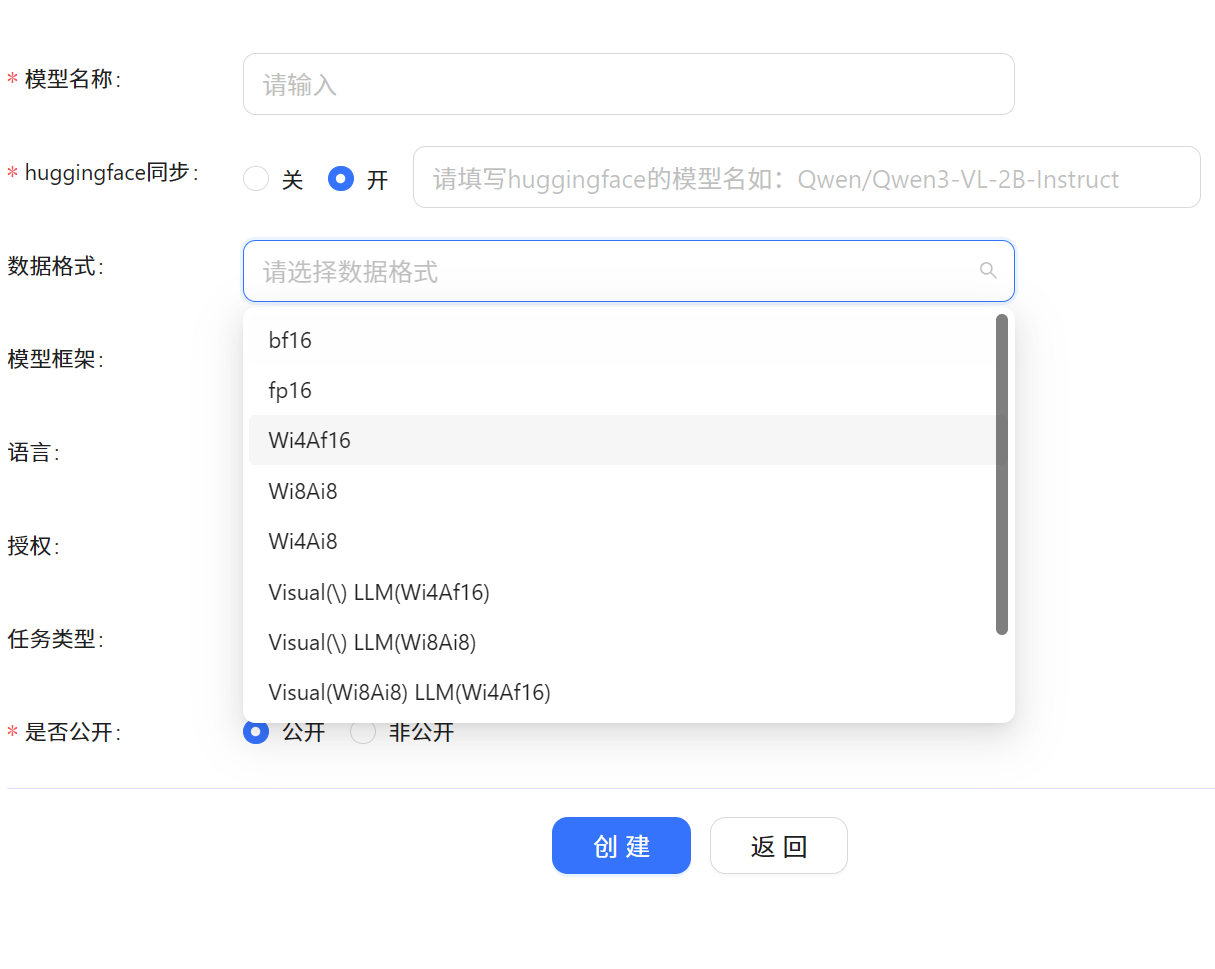Click the 模型名称 field label
This screenshot has height=969, width=1215.
click(x=72, y=80)
